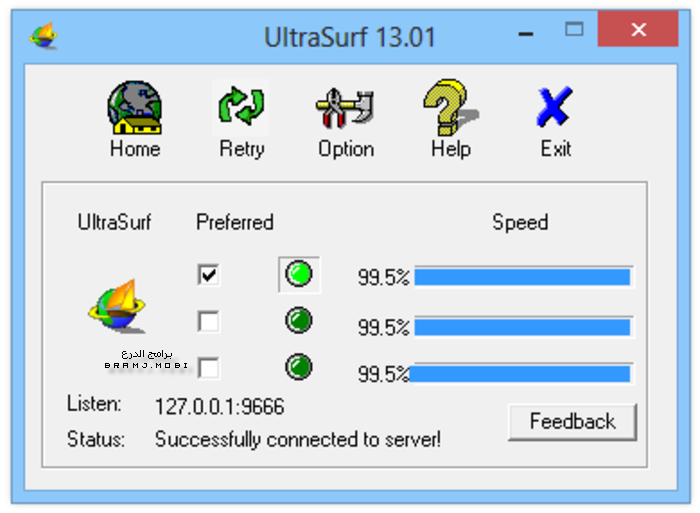Viewport: 700px width, 513px height.
Task: Click the listen address 127.0.0.1:9666
Action: 219,407
